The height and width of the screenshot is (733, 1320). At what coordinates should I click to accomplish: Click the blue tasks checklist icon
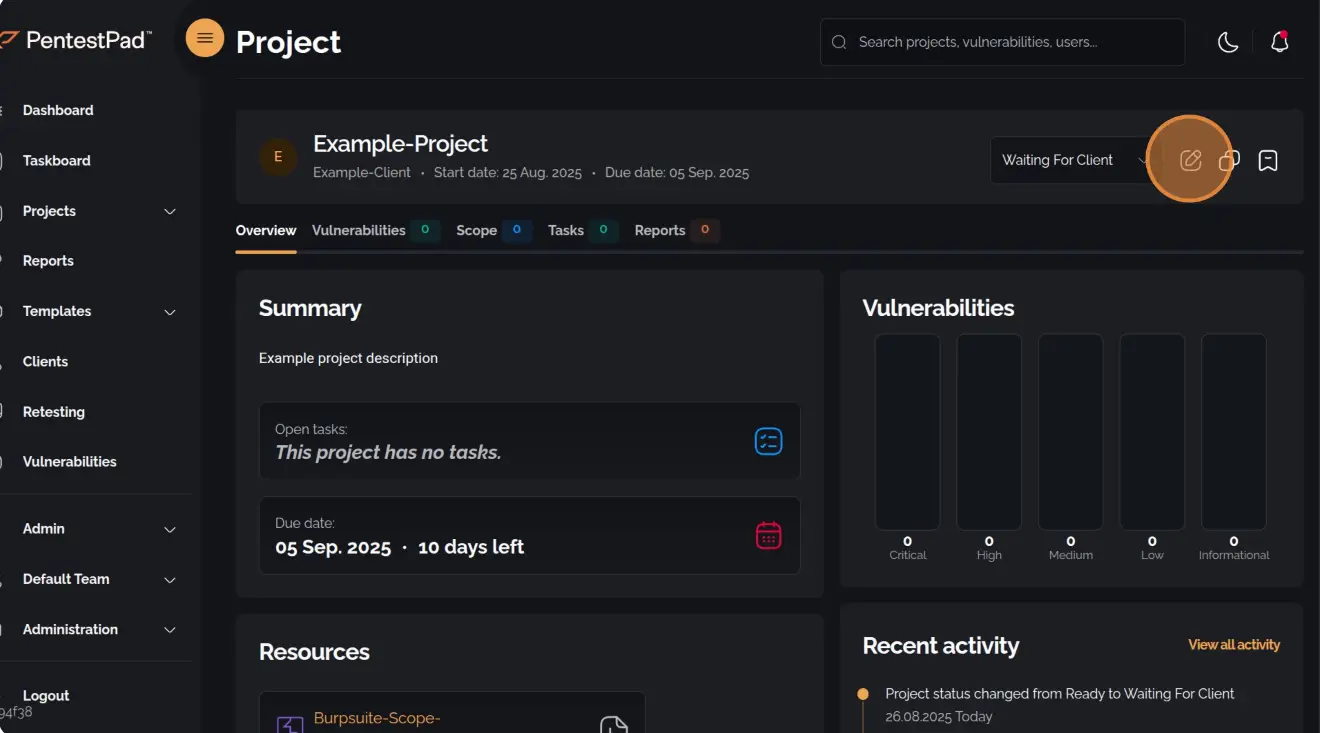pos(767,440)
